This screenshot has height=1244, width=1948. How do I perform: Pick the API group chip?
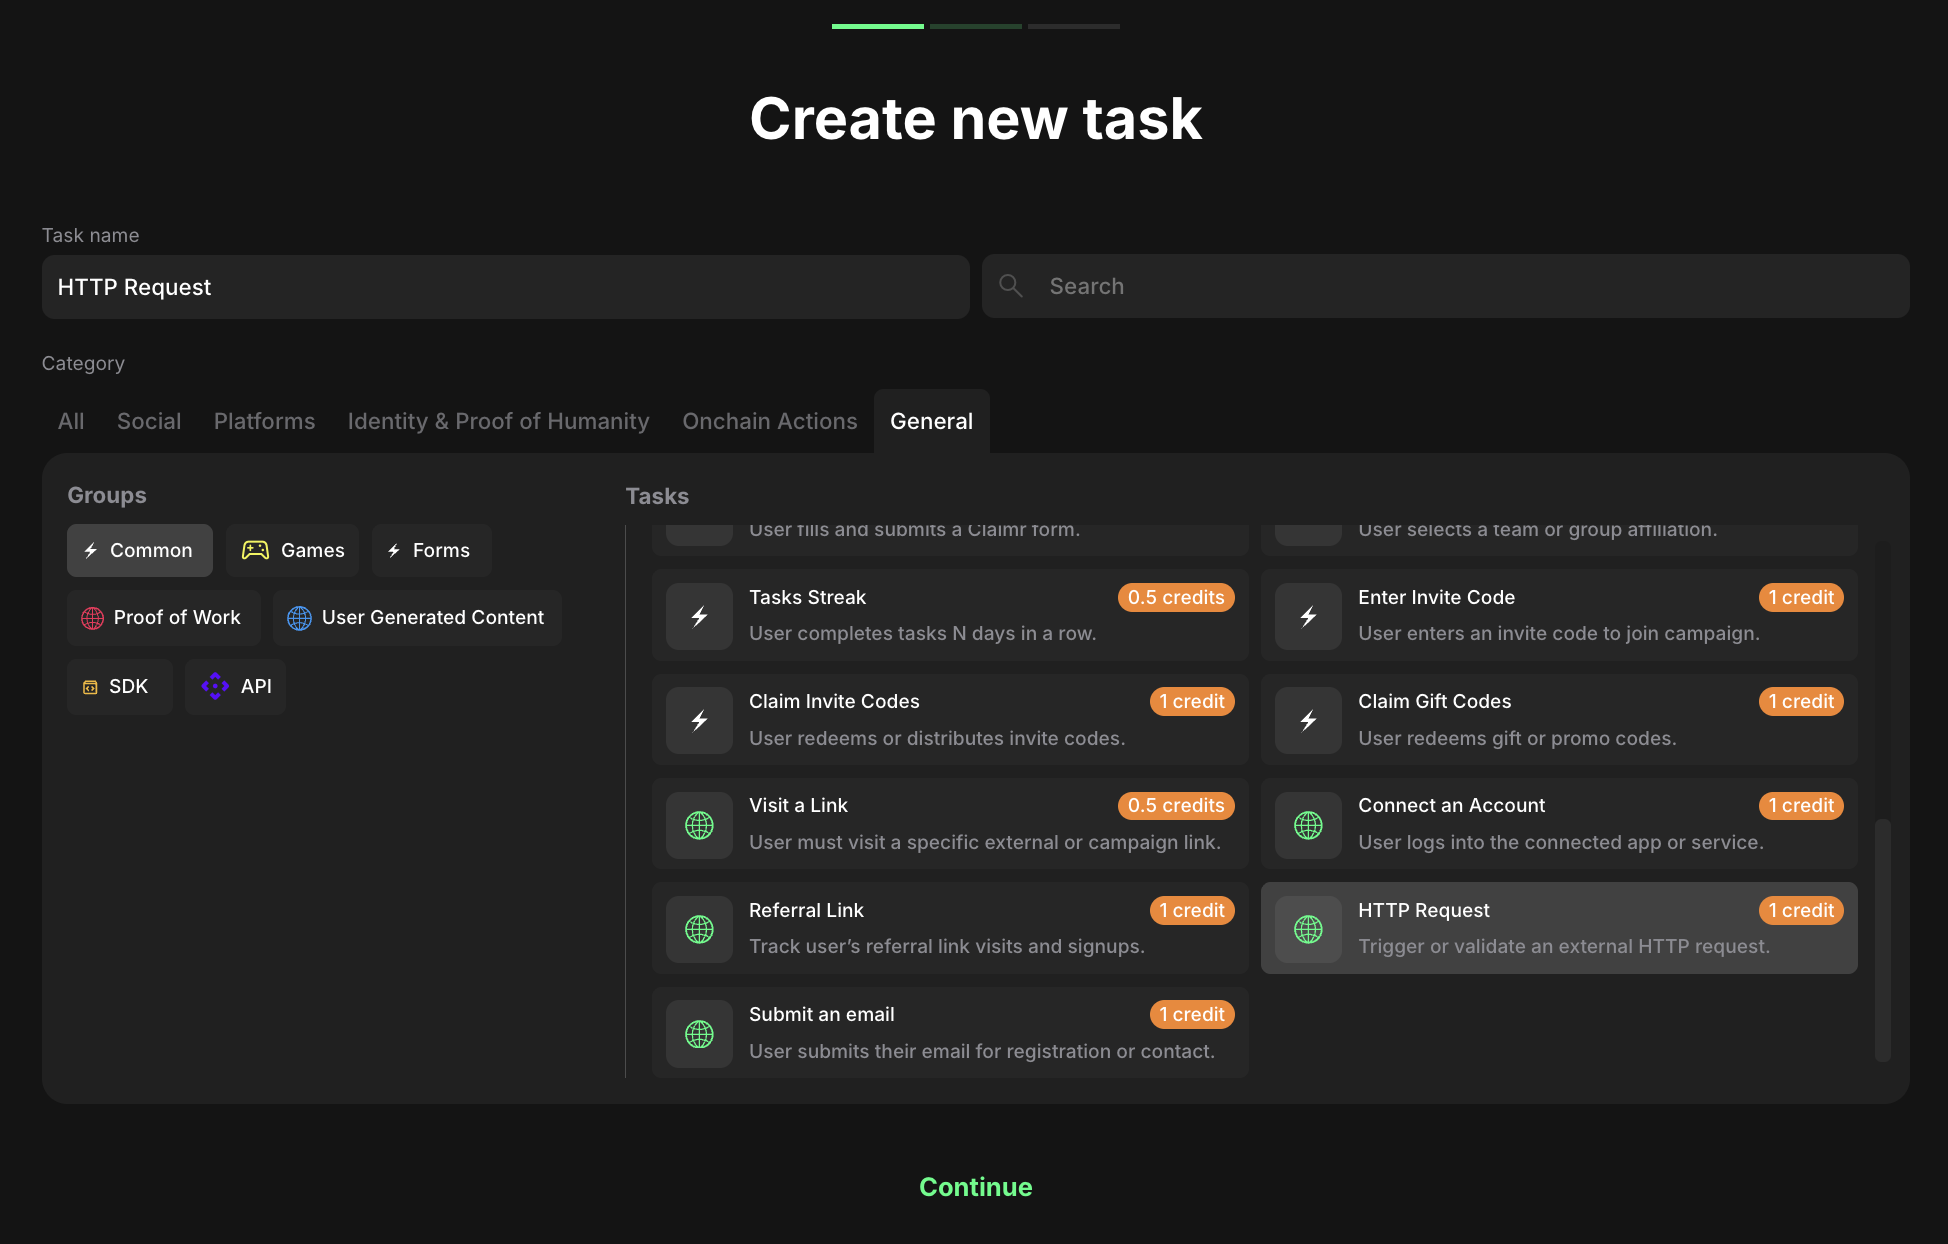236,686
